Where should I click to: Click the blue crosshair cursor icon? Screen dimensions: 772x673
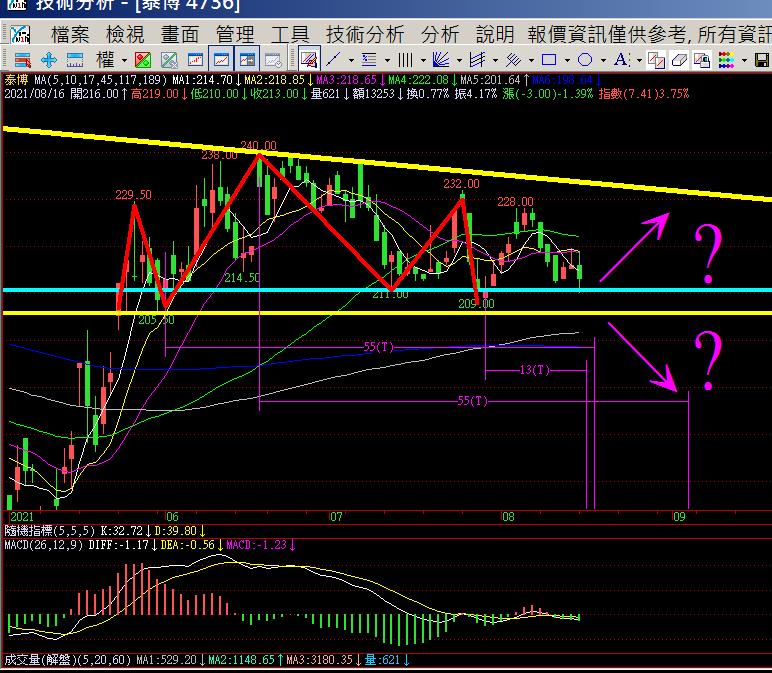click(47, 60)
